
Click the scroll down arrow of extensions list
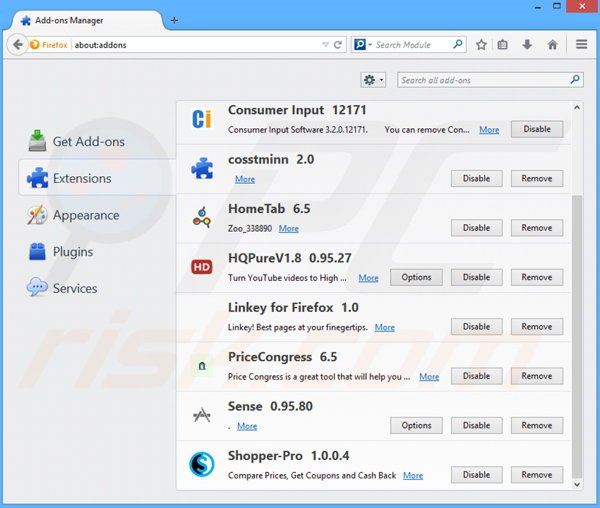tap(577, 484)
